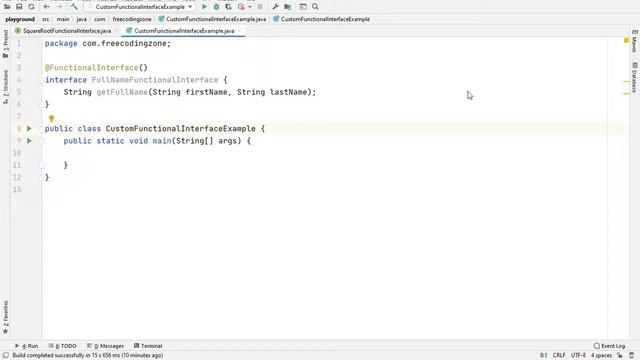Image resolution: width=640 pixels, height=360 pixels.
Task: Open the run configuration dropdown
Action: pos(140,7)
